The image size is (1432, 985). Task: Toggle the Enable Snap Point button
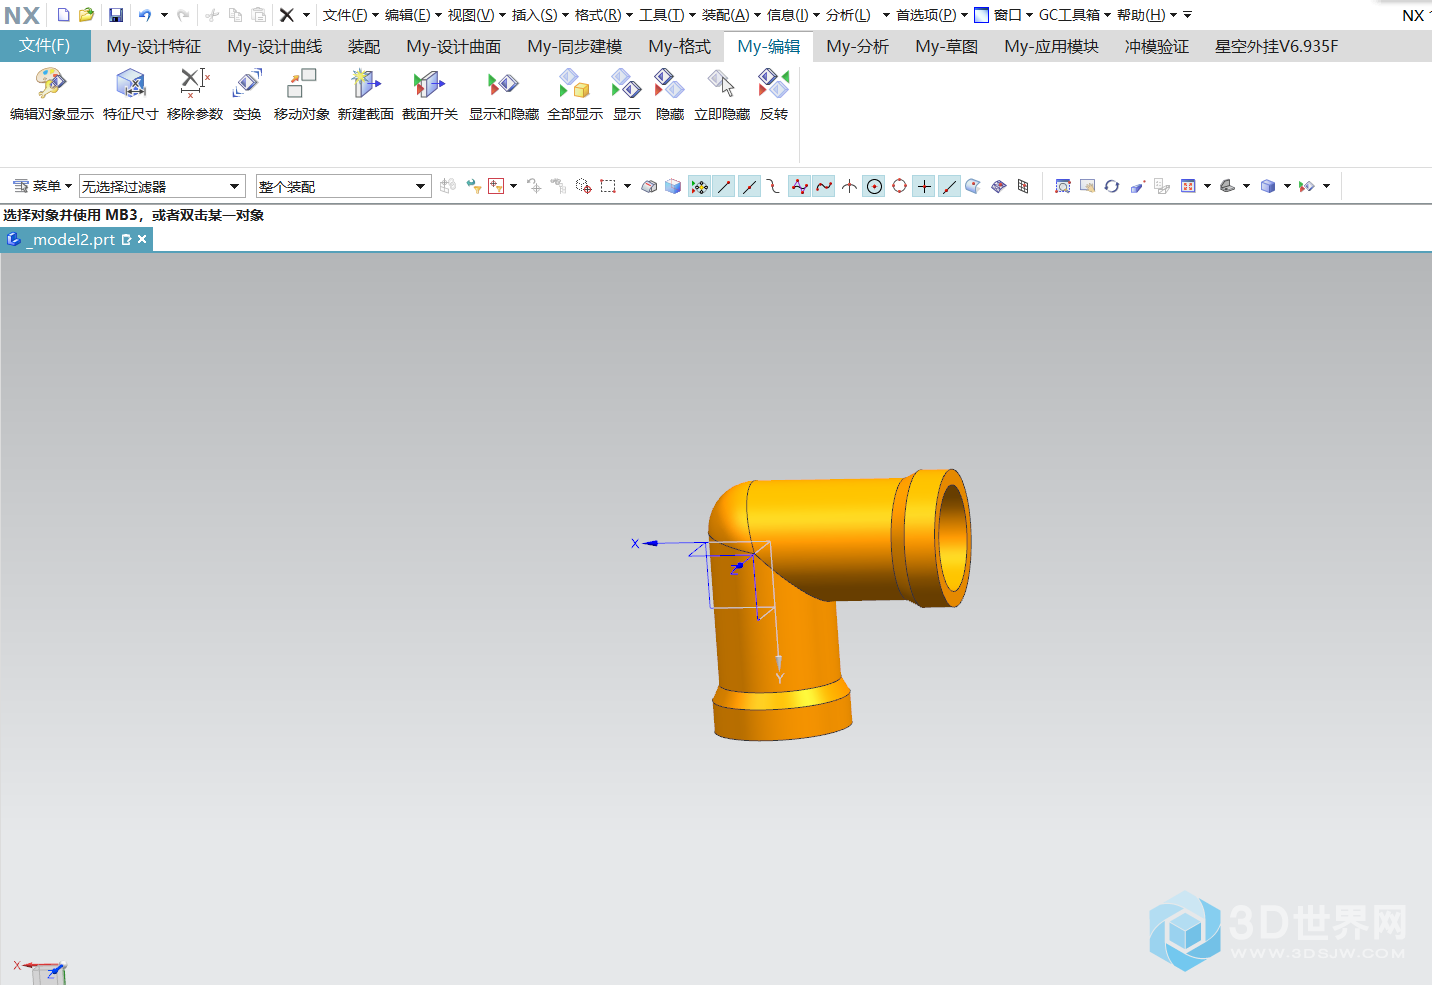tap(699, 186)
